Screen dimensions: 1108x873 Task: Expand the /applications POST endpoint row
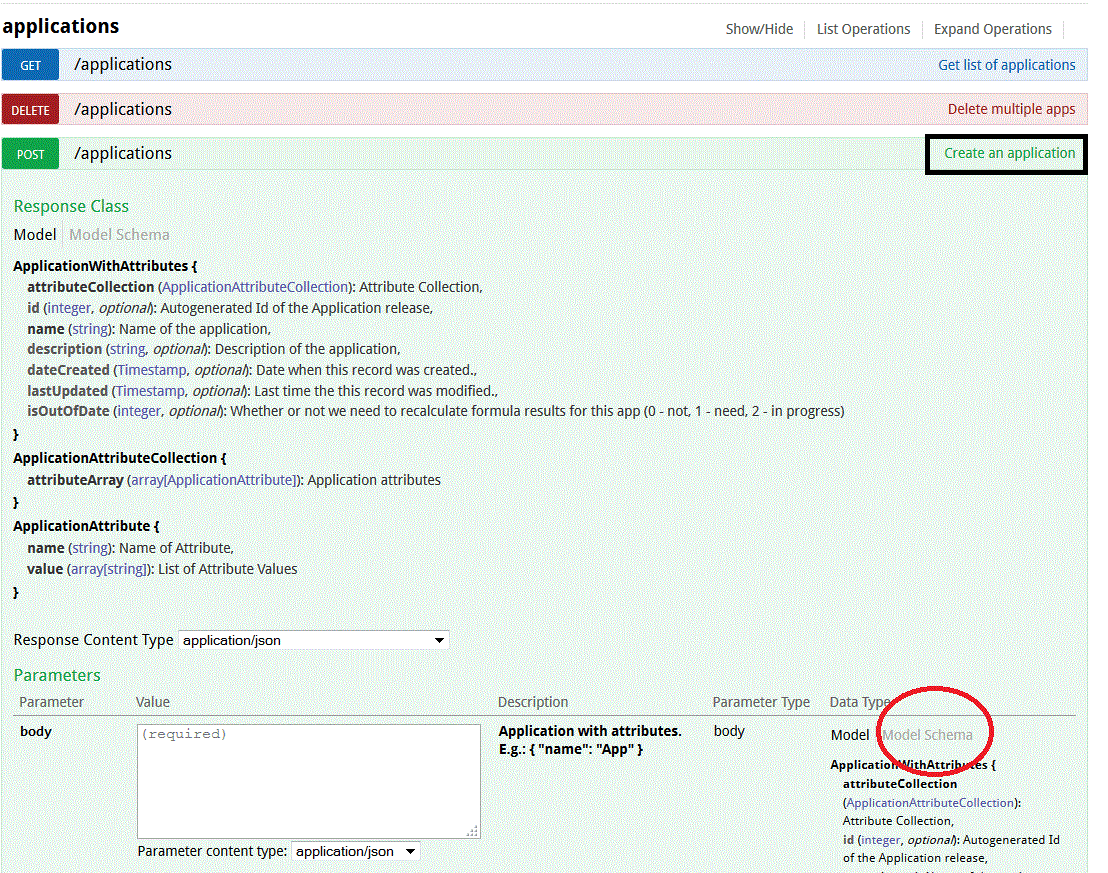(x=122, y=153)
